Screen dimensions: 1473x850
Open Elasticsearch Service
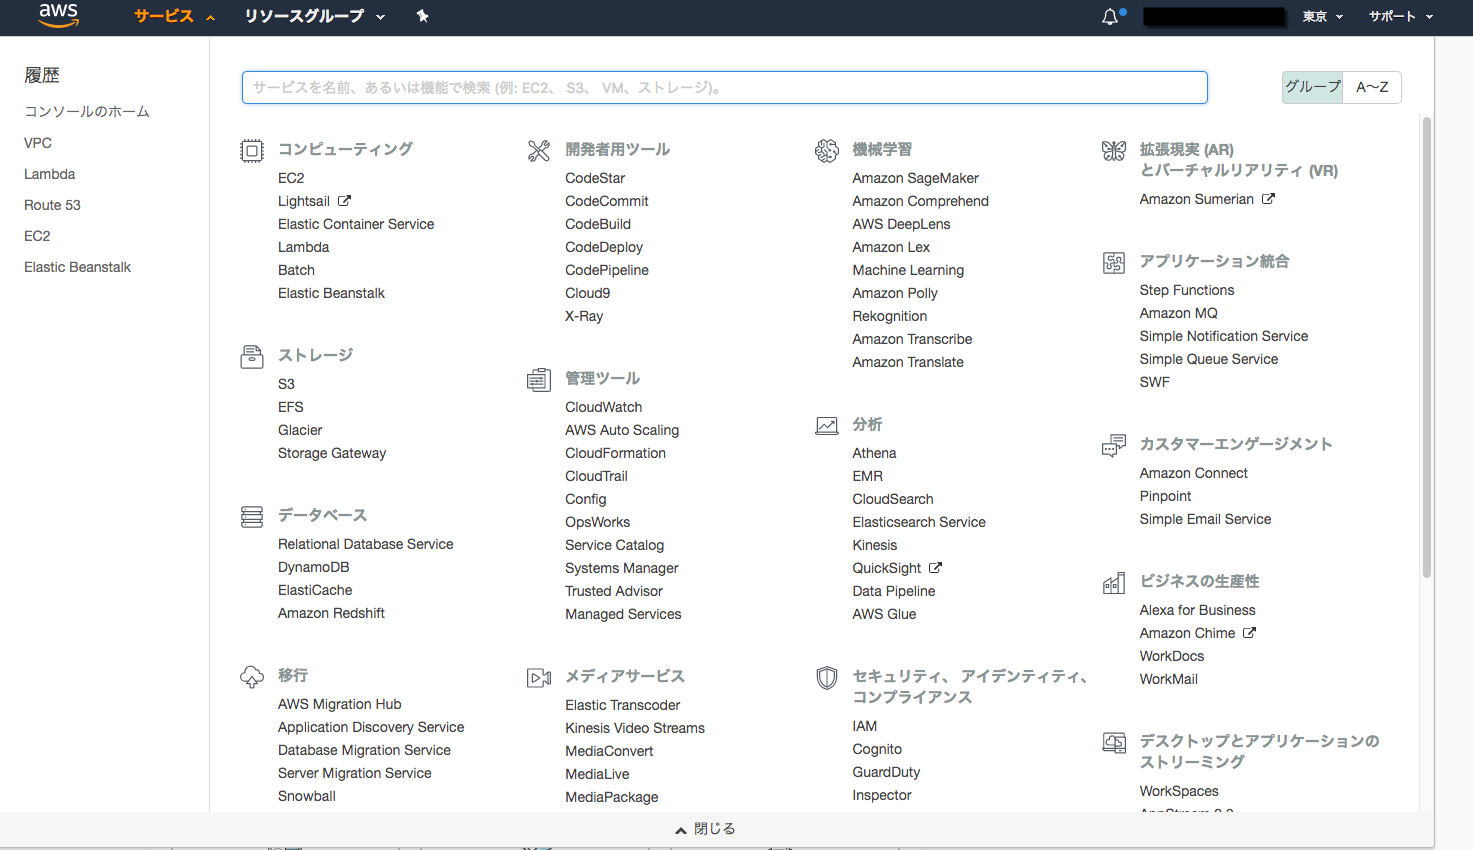(919, 522)
